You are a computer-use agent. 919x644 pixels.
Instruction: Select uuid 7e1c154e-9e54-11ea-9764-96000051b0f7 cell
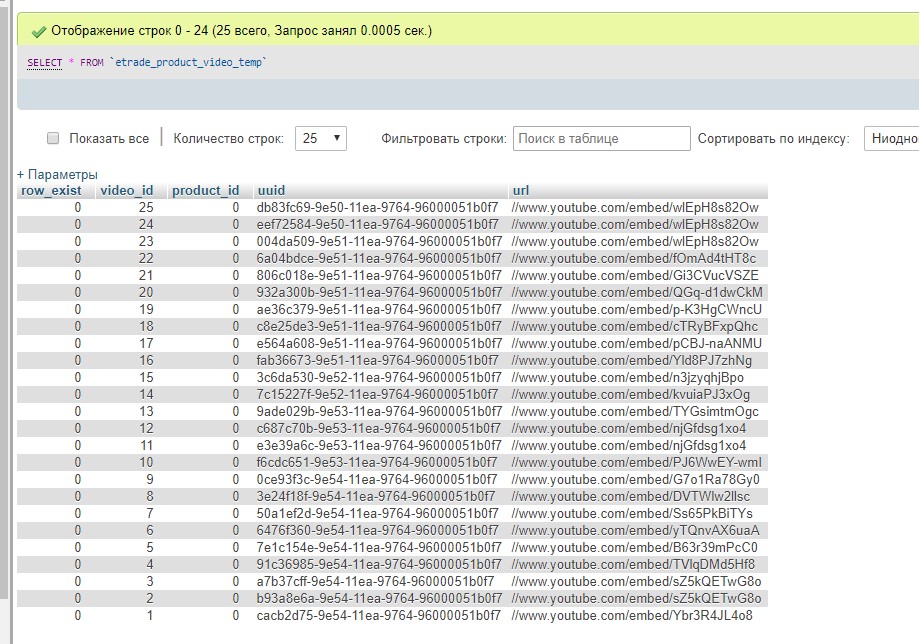click(x=379, y=547)
